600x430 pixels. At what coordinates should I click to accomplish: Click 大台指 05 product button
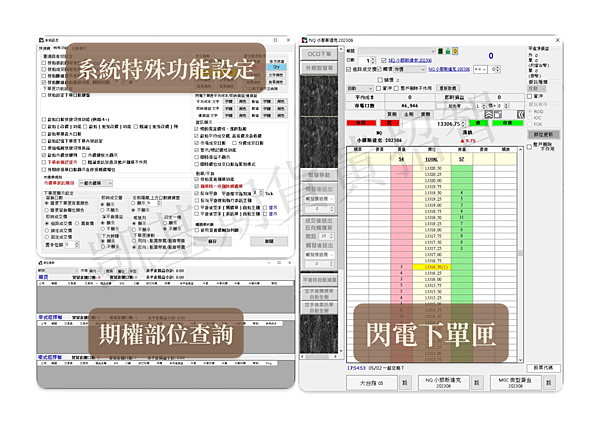click(371, 383)
